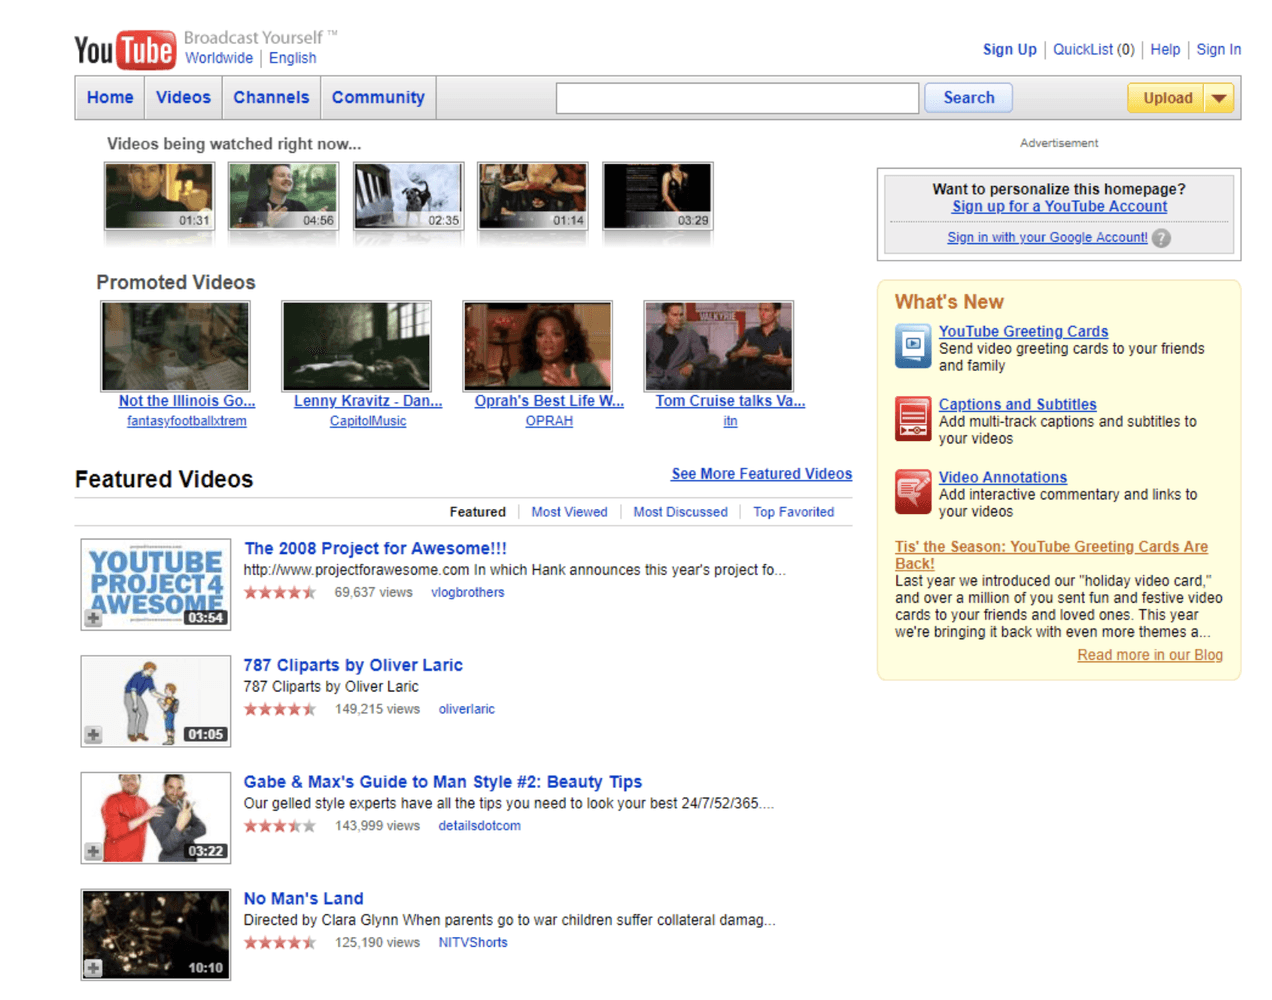Viewport: 1272px width, 1000px height.
Task: Open QuickList (0)
Action: click(x=1094, y=49)
